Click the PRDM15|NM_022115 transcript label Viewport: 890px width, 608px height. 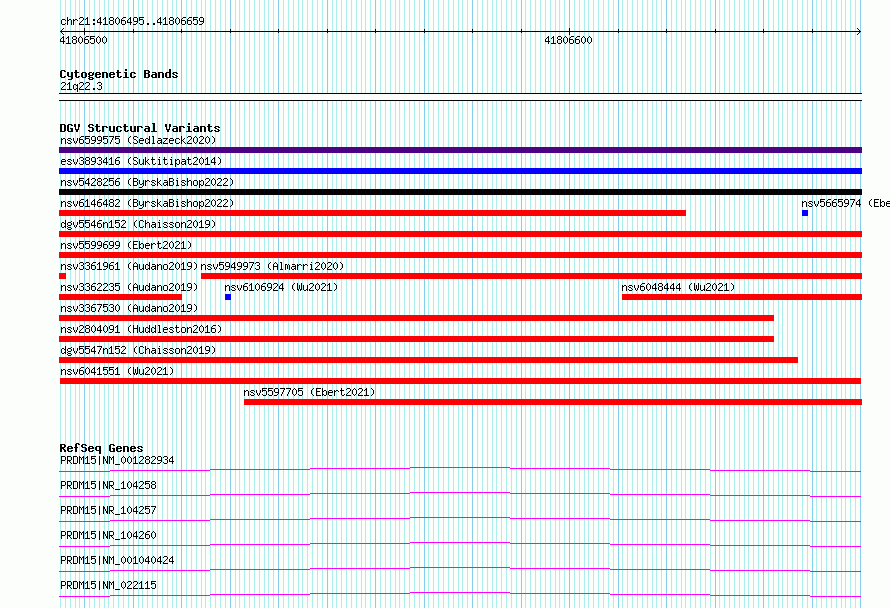pos(108,585)
